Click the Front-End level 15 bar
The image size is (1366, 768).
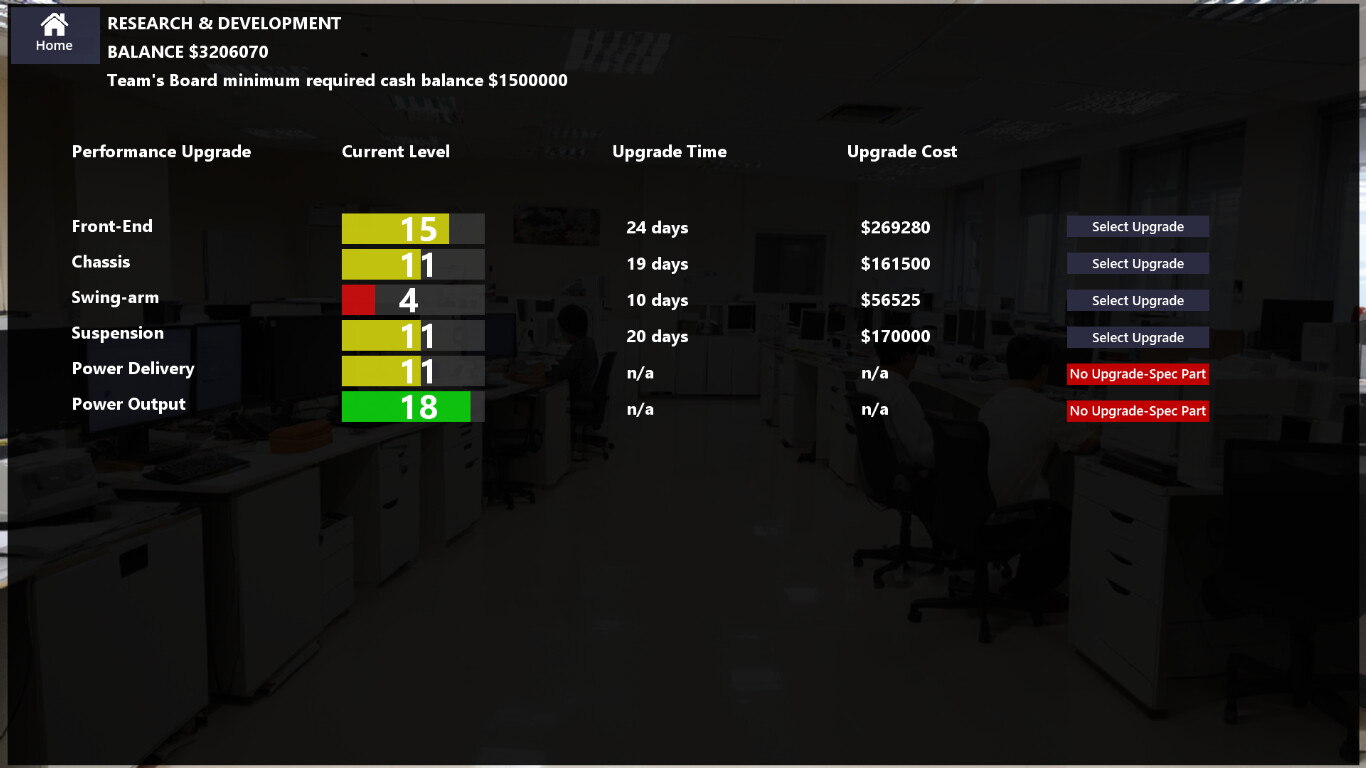click(x=413, y=229)
